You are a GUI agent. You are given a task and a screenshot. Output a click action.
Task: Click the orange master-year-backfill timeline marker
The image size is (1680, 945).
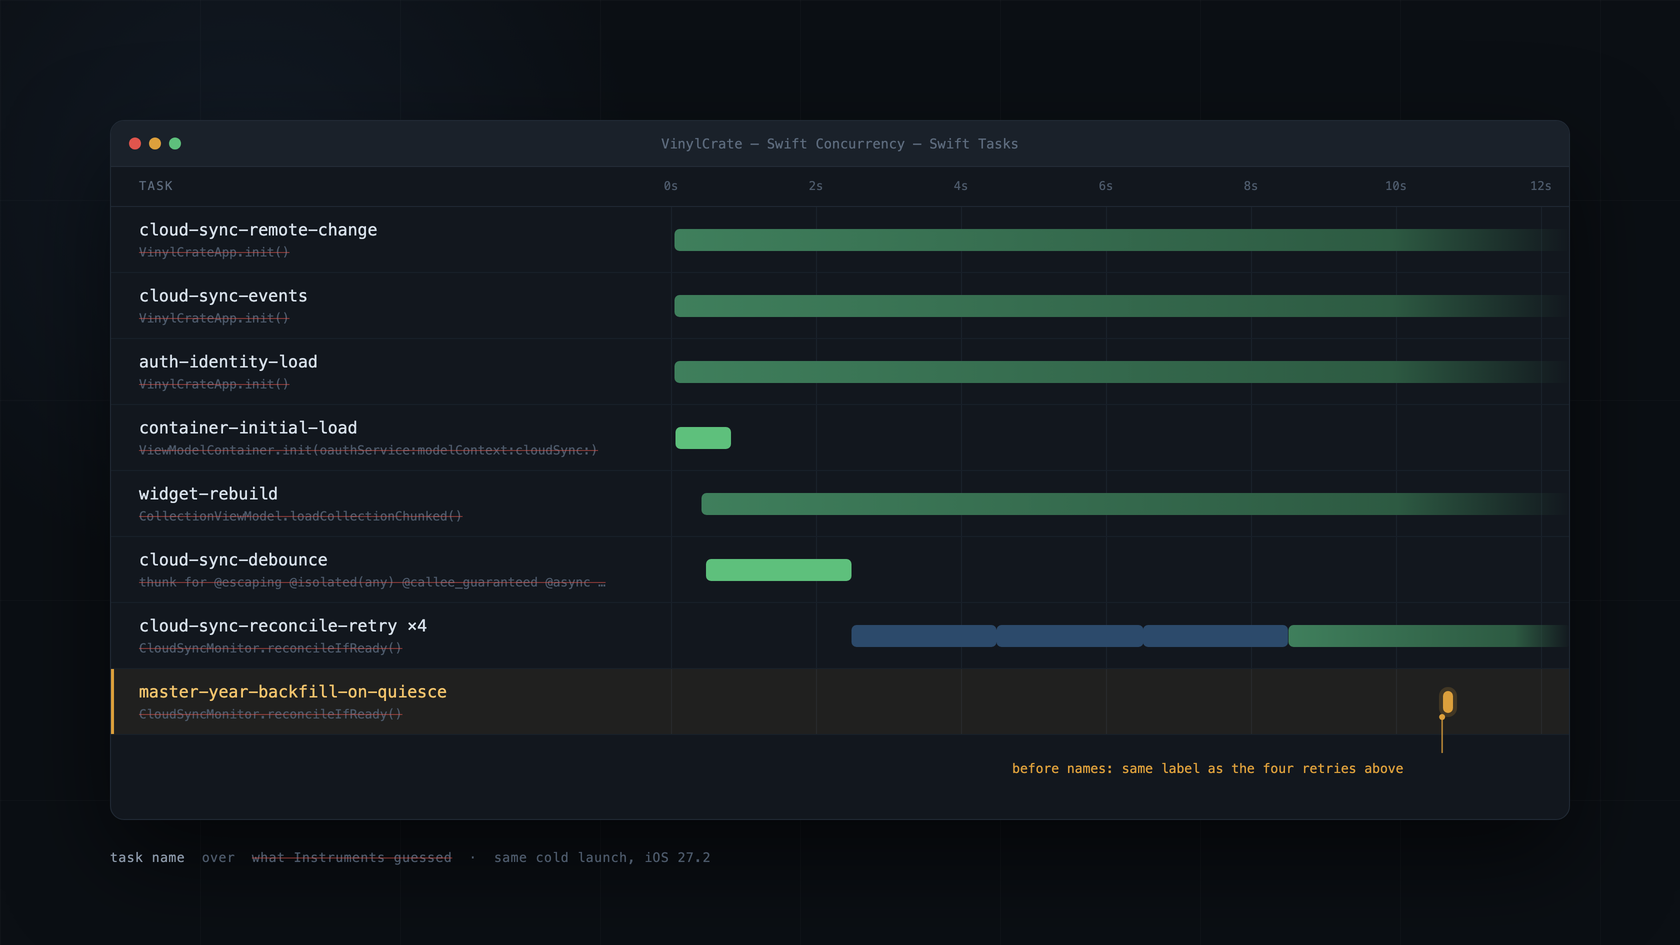pyautogui.click(x=1447, y=702)
